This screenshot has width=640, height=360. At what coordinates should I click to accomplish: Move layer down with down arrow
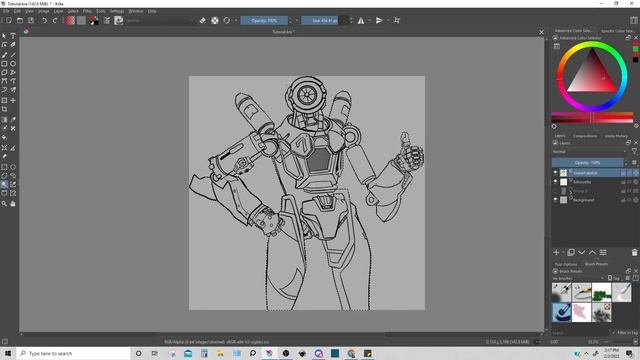coord(582,253)
